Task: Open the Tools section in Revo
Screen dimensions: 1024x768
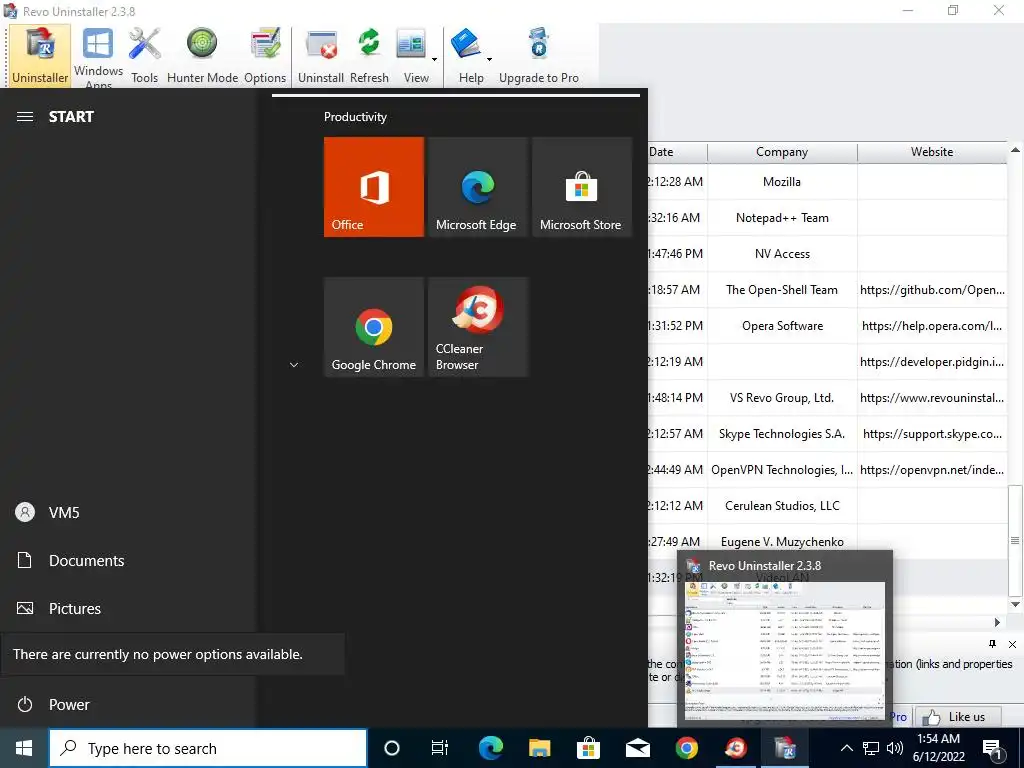Action: (x=144, y=56)
